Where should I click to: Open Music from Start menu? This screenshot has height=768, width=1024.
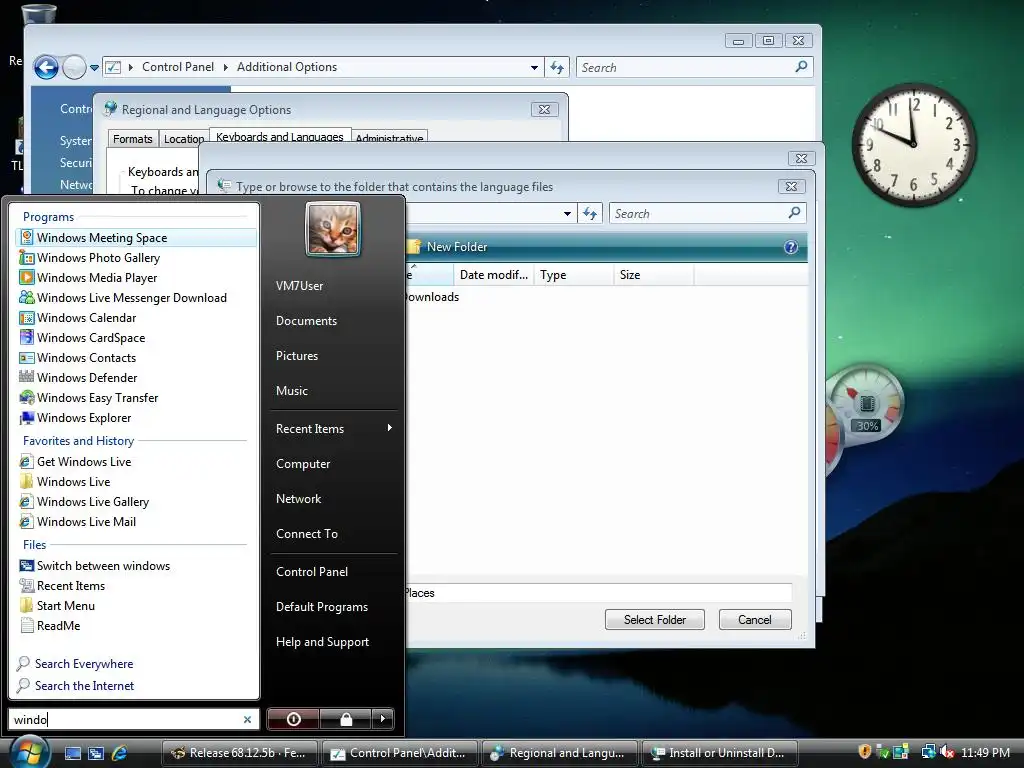[x=291, y=391]
